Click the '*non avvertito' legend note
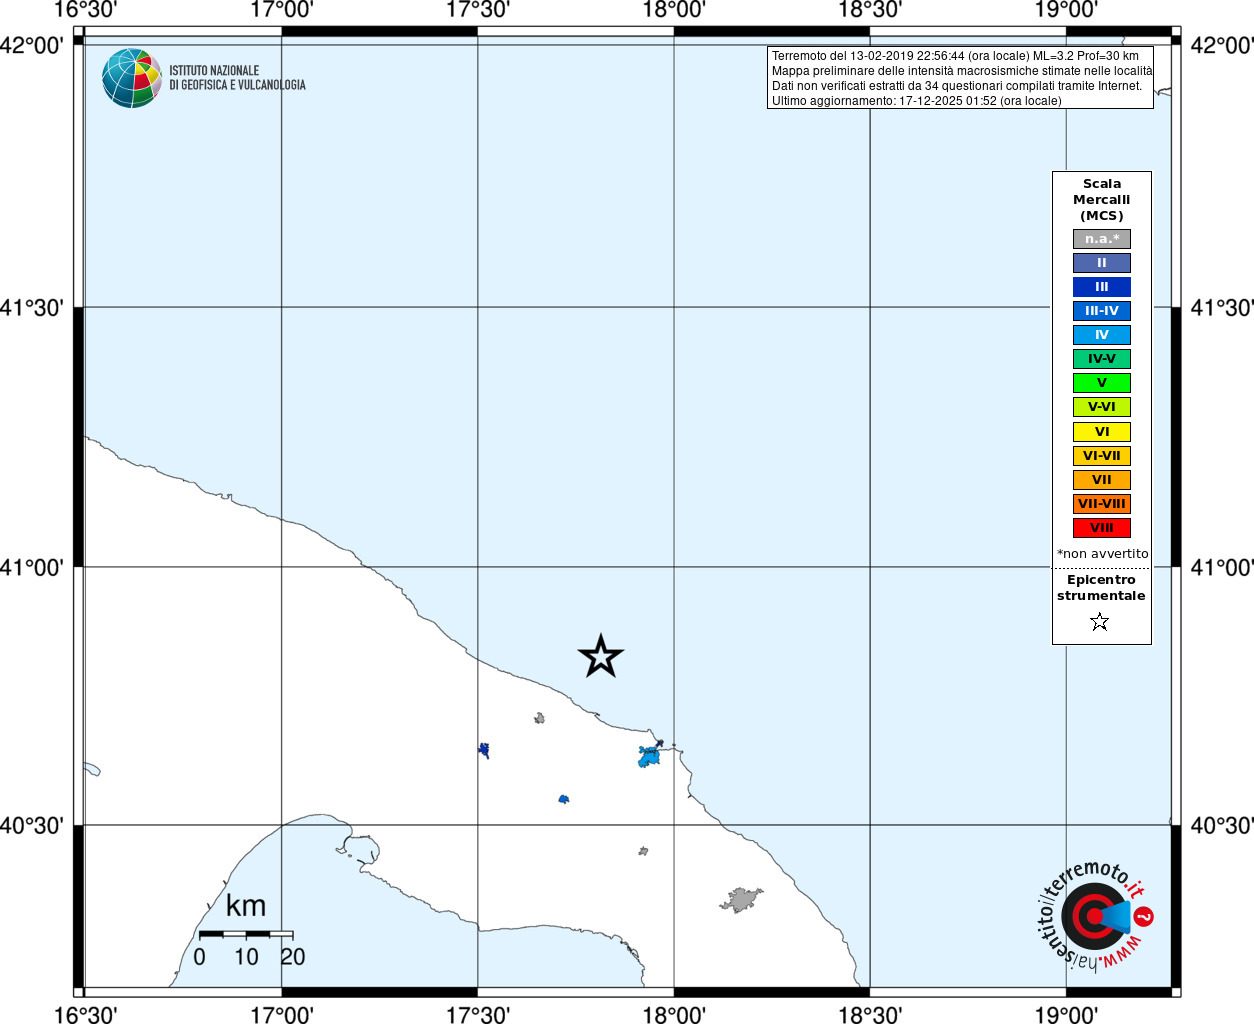Screen dimensions: 1254x1024 (1102, 553)
